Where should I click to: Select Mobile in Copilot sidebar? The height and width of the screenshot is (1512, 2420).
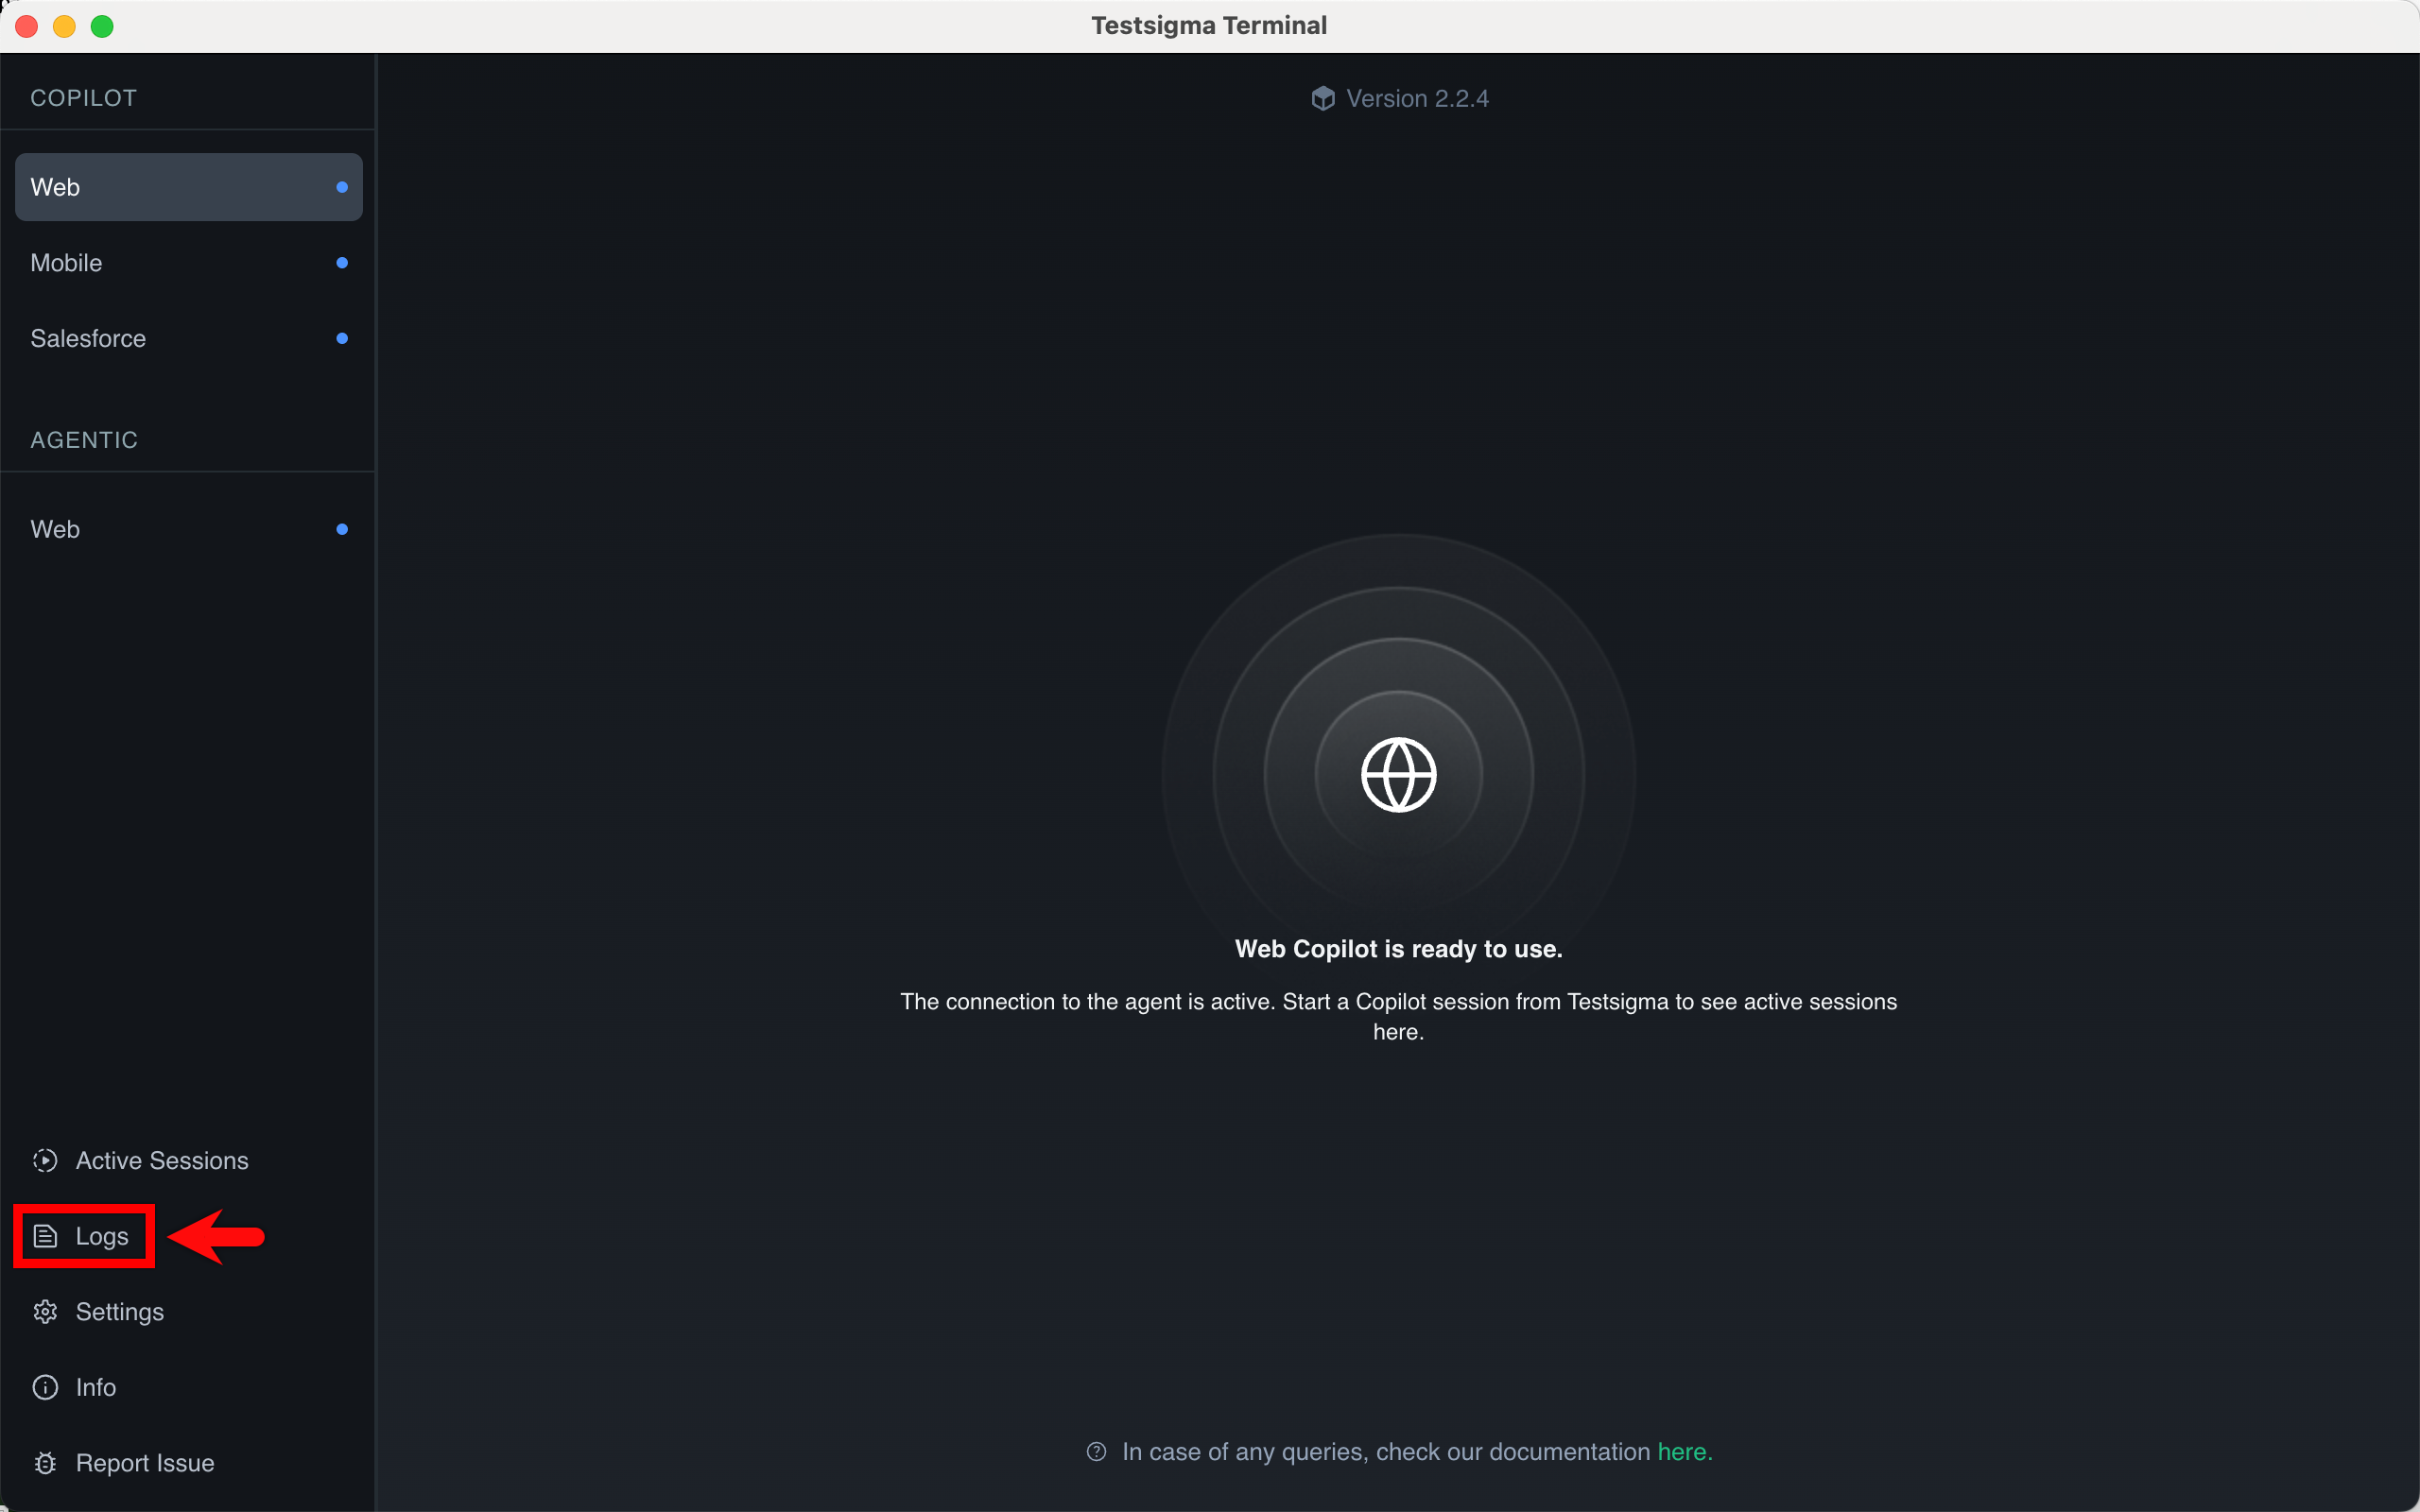pyautogui.click(x=188, y=263)
